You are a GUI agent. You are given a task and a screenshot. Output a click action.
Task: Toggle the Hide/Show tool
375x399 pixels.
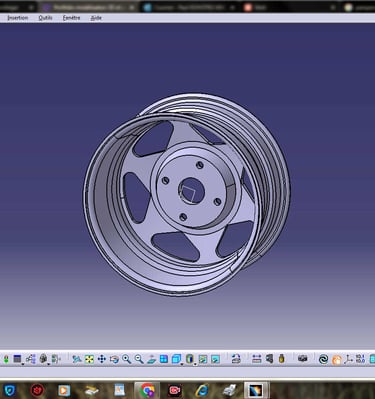[x=203, y=359]
